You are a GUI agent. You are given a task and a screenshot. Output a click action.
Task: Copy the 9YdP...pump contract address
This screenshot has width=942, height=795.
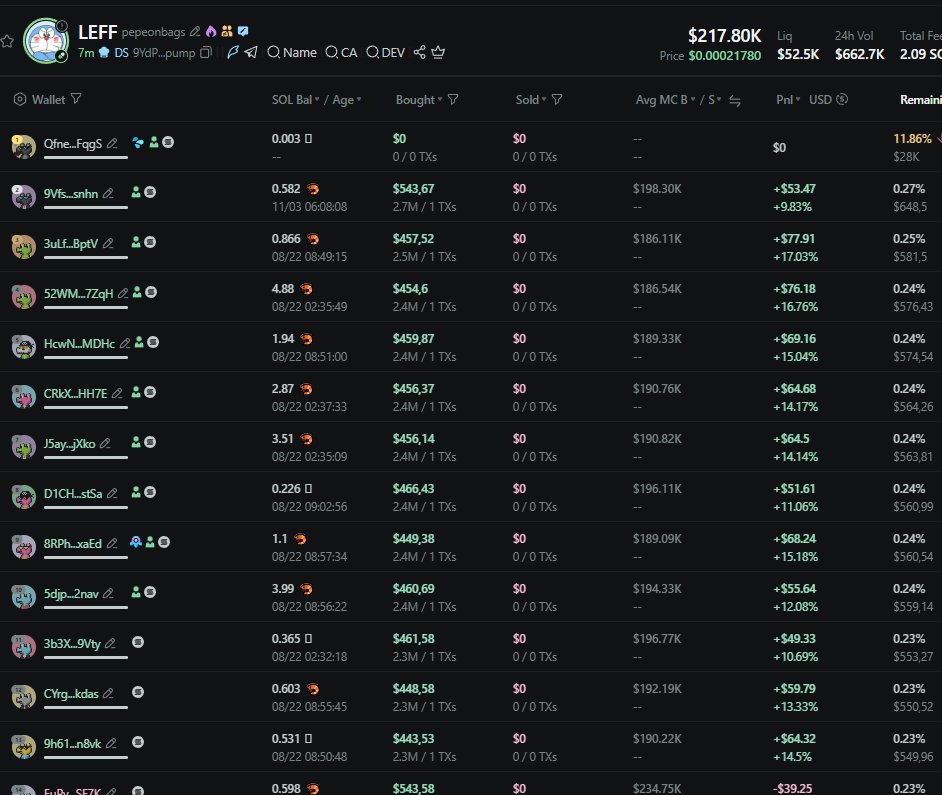pos(206,53)
